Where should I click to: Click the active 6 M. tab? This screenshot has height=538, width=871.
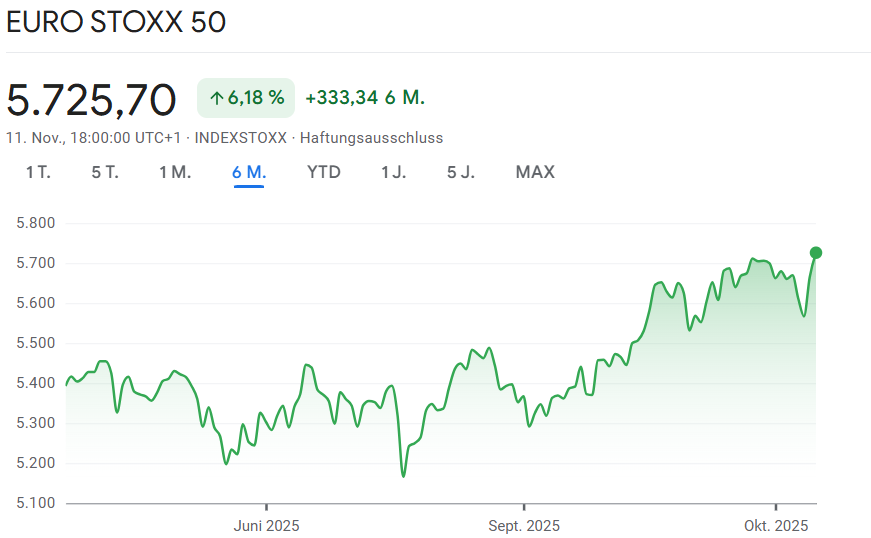click(249, 172)
